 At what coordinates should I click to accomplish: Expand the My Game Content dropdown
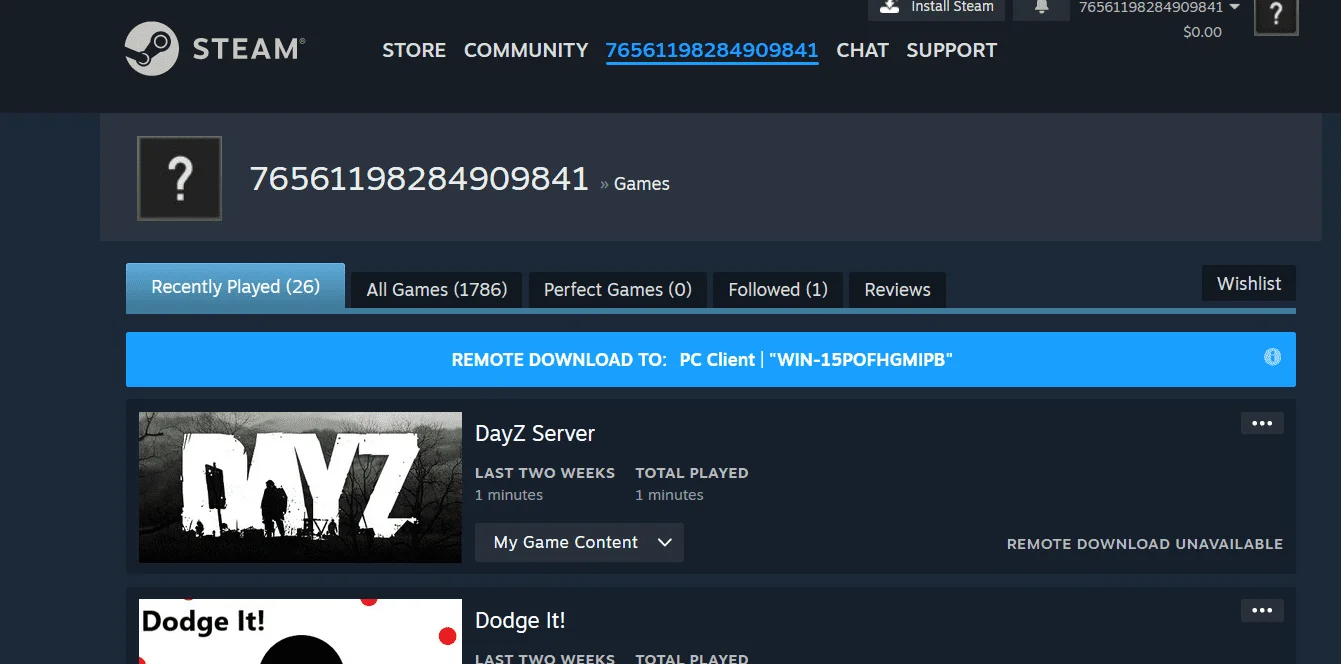tap(579, 542)
